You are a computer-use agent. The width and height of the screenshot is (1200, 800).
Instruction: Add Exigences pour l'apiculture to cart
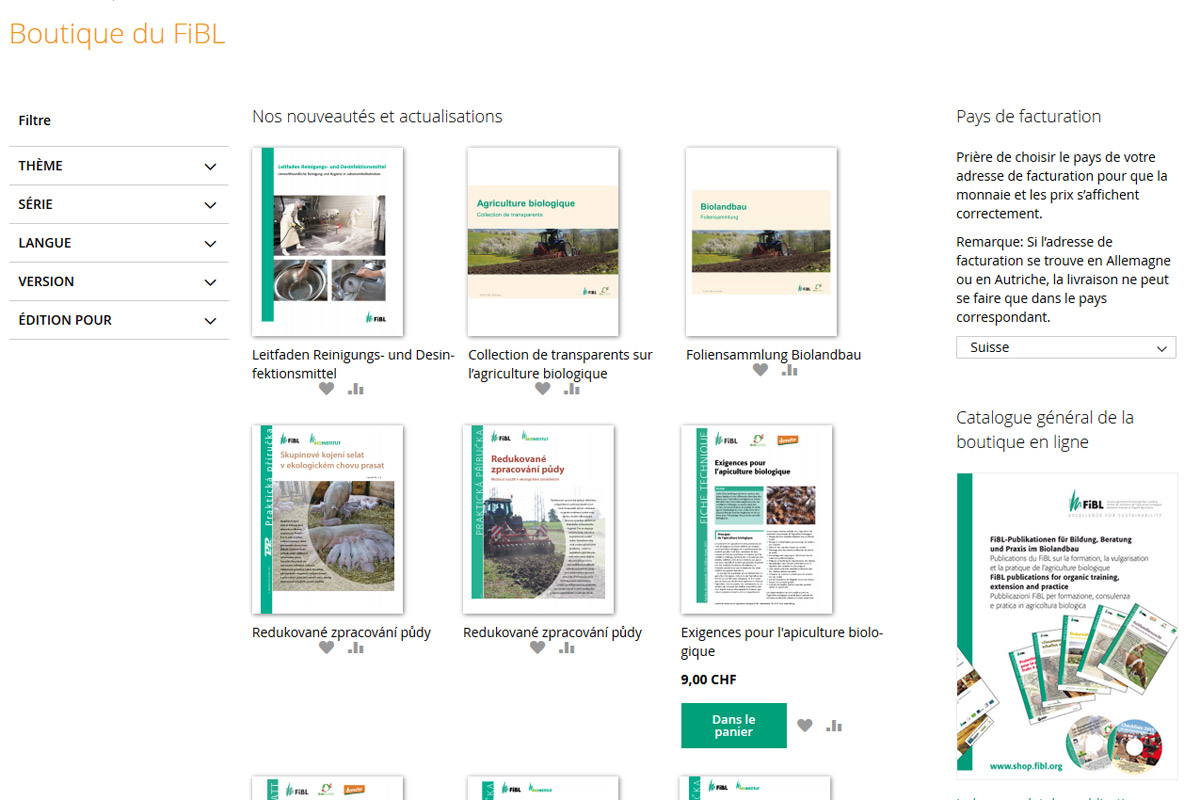click(733, 726)
